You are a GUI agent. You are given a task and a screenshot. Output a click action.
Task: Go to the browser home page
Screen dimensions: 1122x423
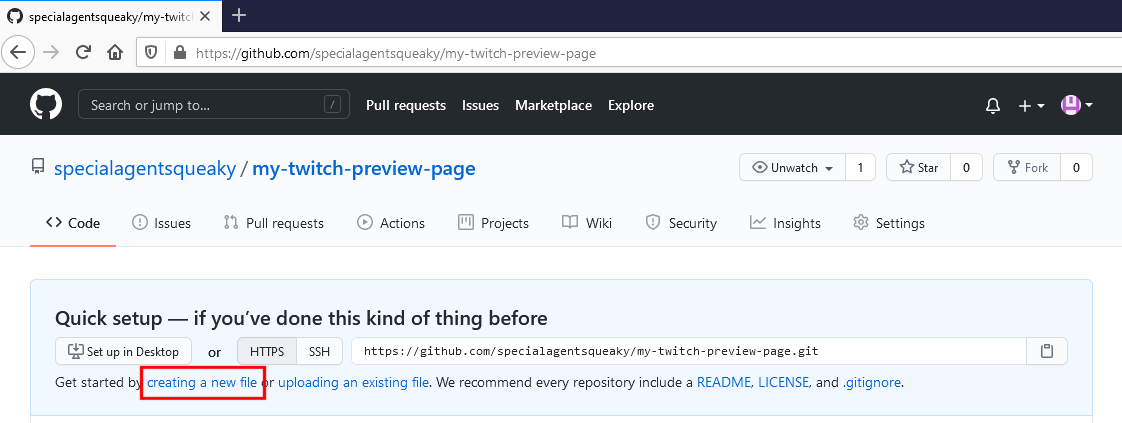pyautogui.click(x=116, y=52)
